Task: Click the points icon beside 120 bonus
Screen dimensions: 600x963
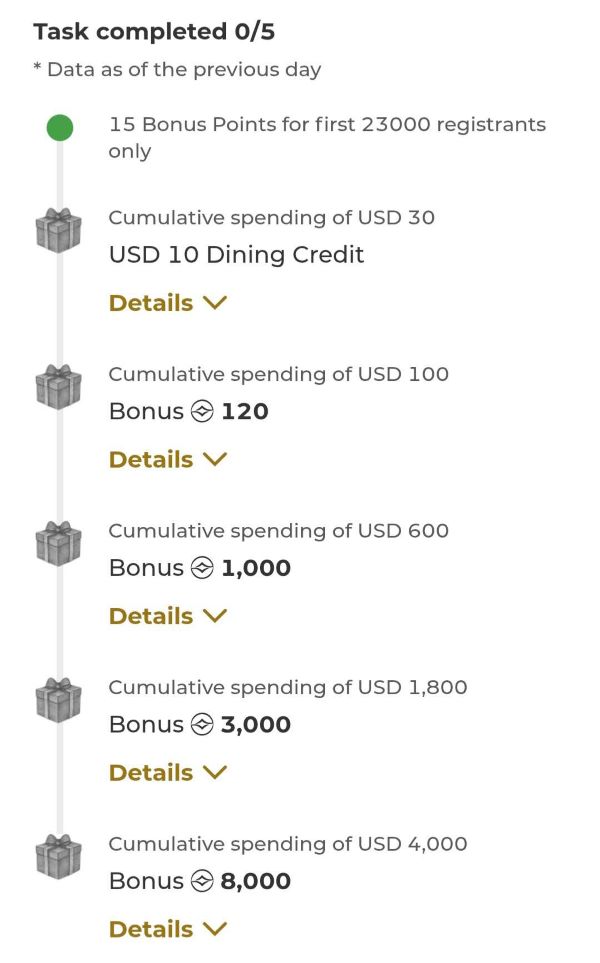Action: [x=202, y=412]
